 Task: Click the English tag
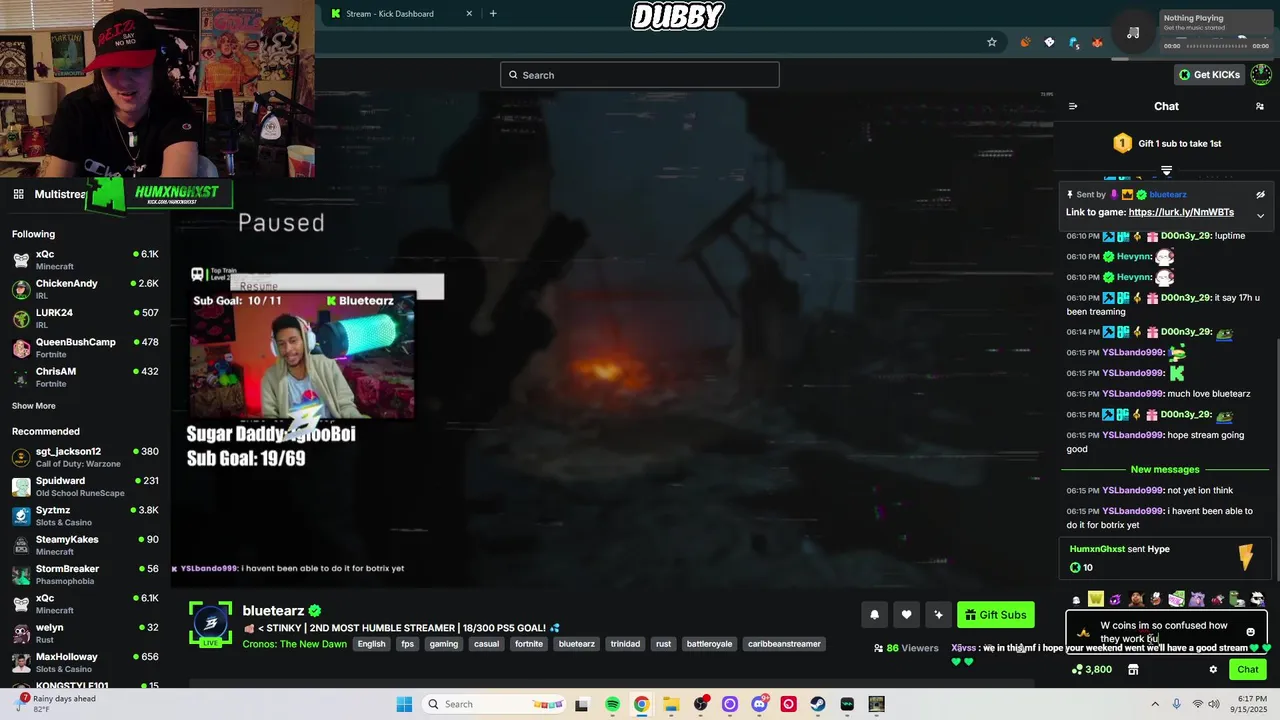pyautogui.click(x=371, y=644)
